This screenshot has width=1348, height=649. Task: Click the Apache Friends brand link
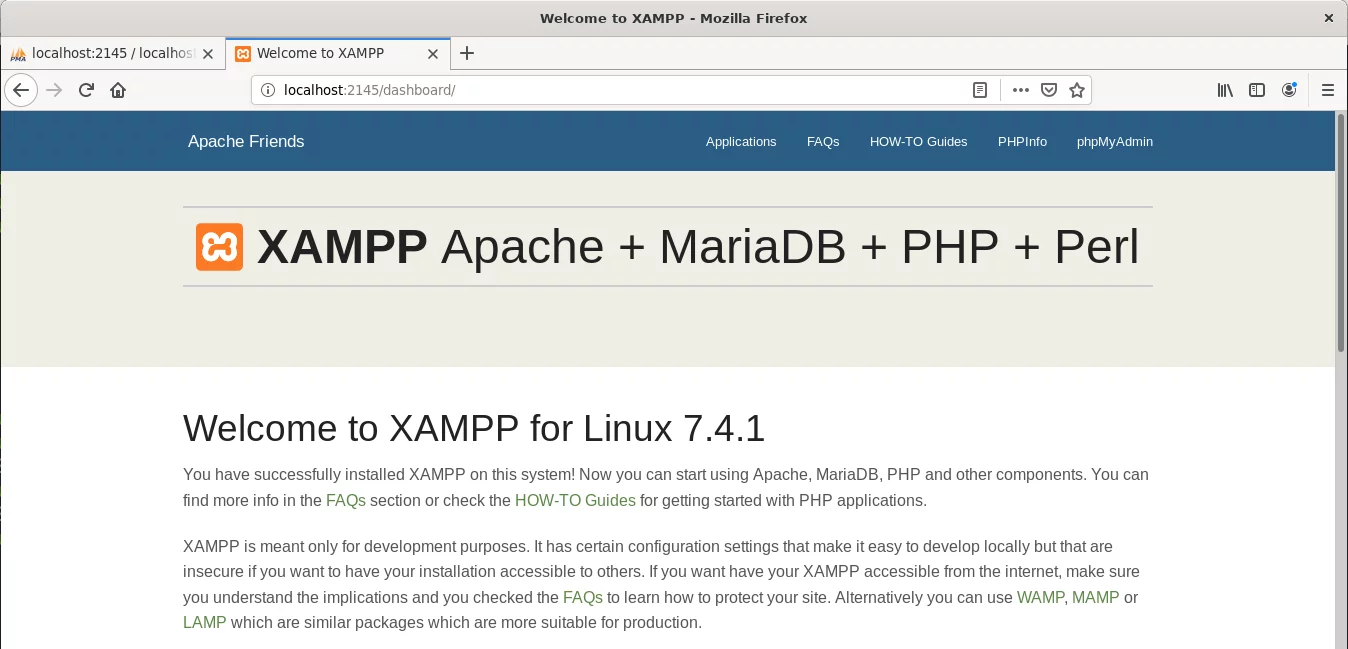246,142
